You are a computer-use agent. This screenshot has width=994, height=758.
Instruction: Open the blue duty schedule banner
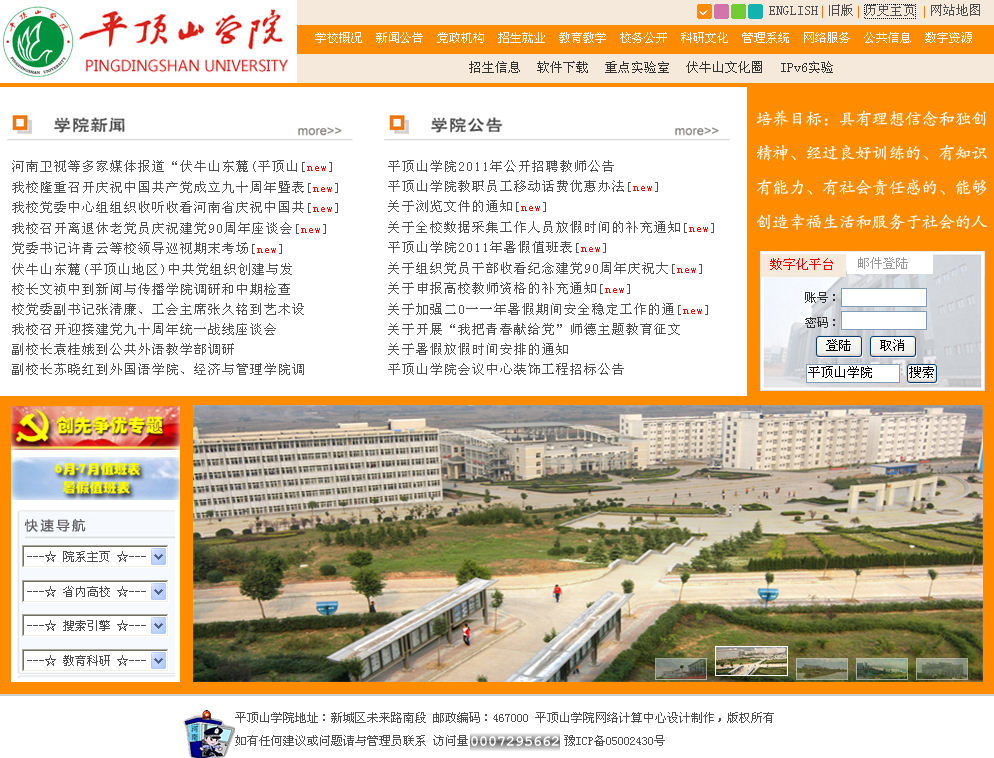click(95, 478)
